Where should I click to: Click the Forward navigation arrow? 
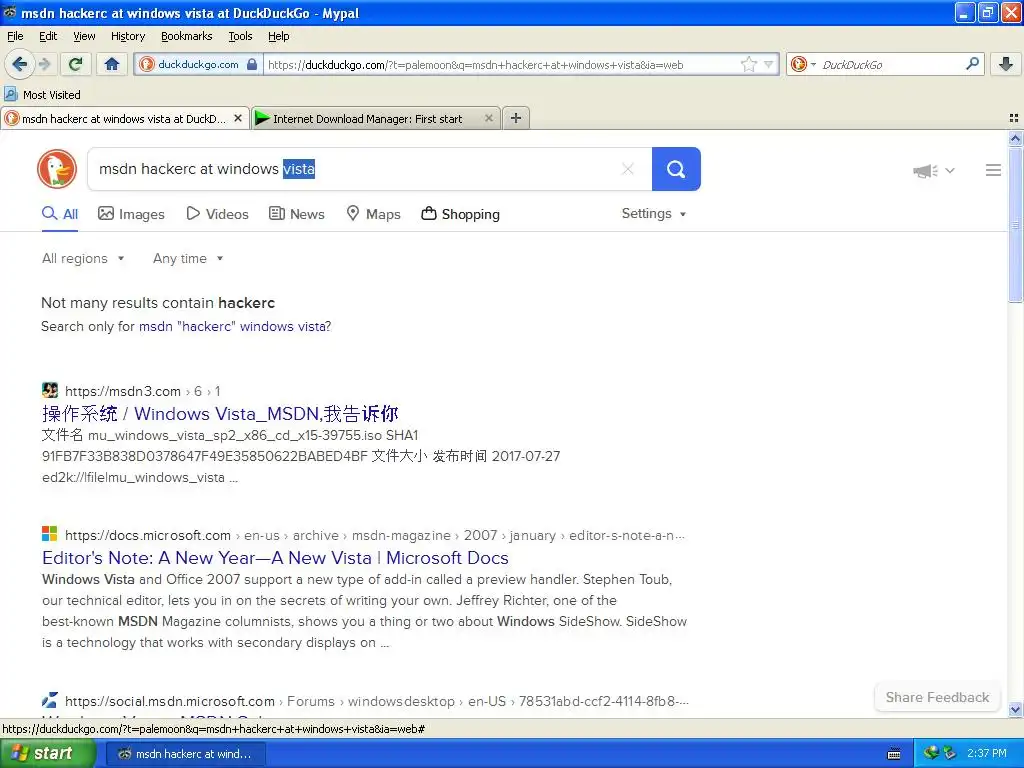click(44, 64)
